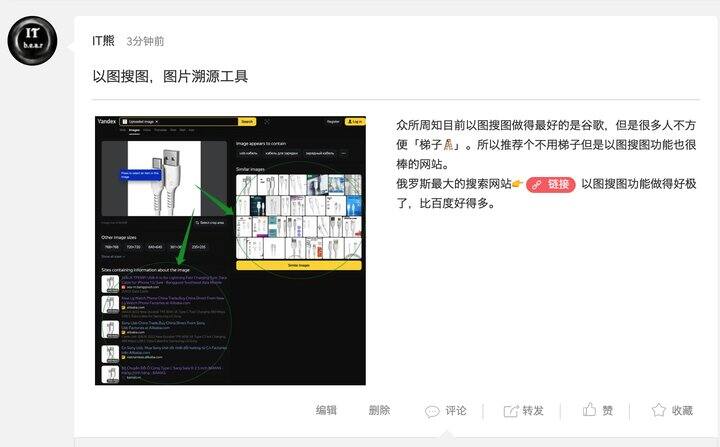Click 赞 to like the post

608,410
